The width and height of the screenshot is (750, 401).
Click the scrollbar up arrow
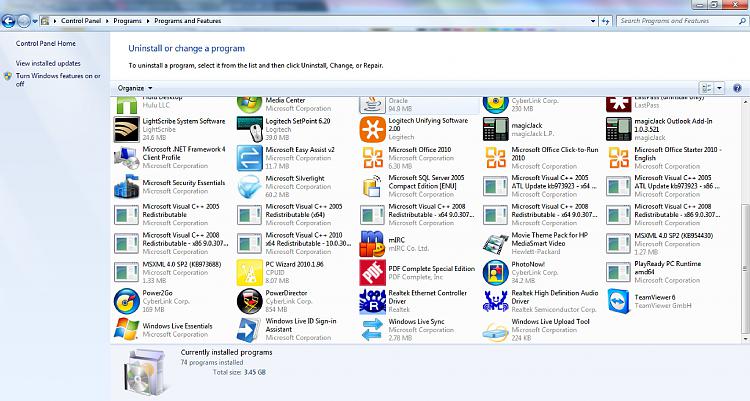pyautogui.click(x=745, y=101)
